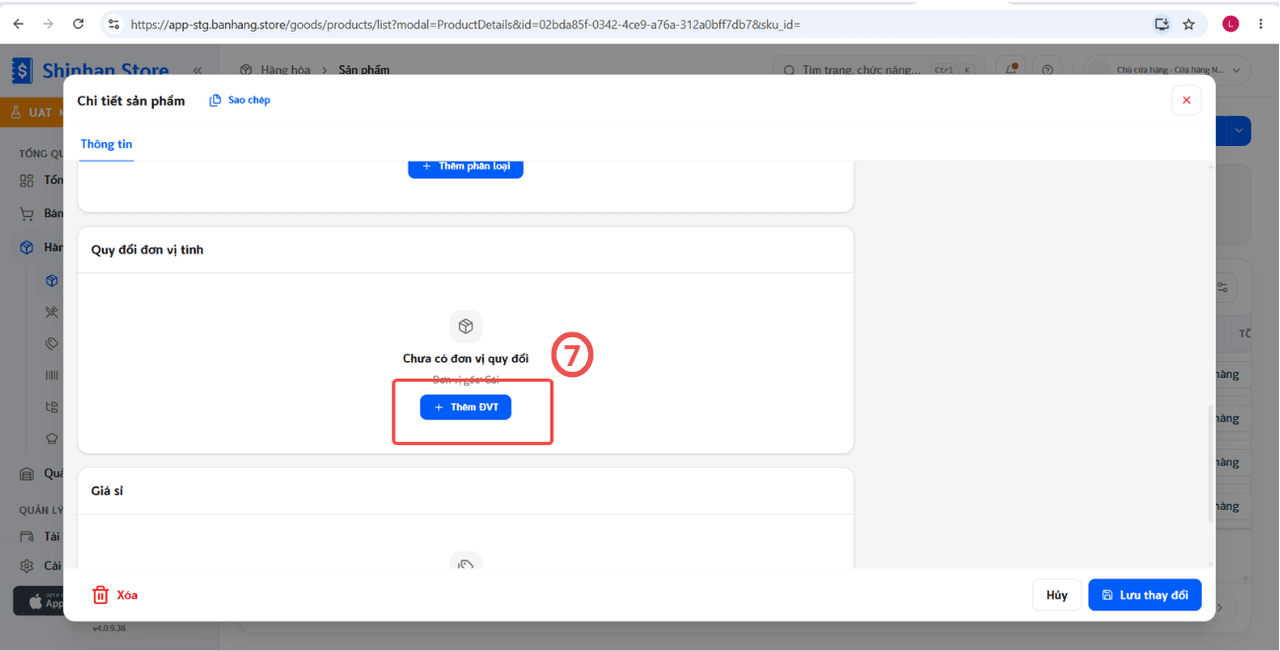1280x651 pixels.
Task: Click the barcode icon in the sidebar submenu
Action: [52, 375]
